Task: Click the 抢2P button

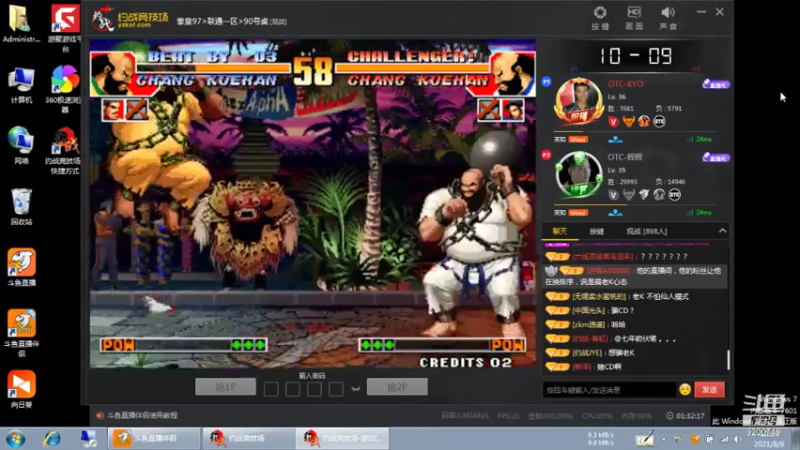Action: tap(397, 387)
